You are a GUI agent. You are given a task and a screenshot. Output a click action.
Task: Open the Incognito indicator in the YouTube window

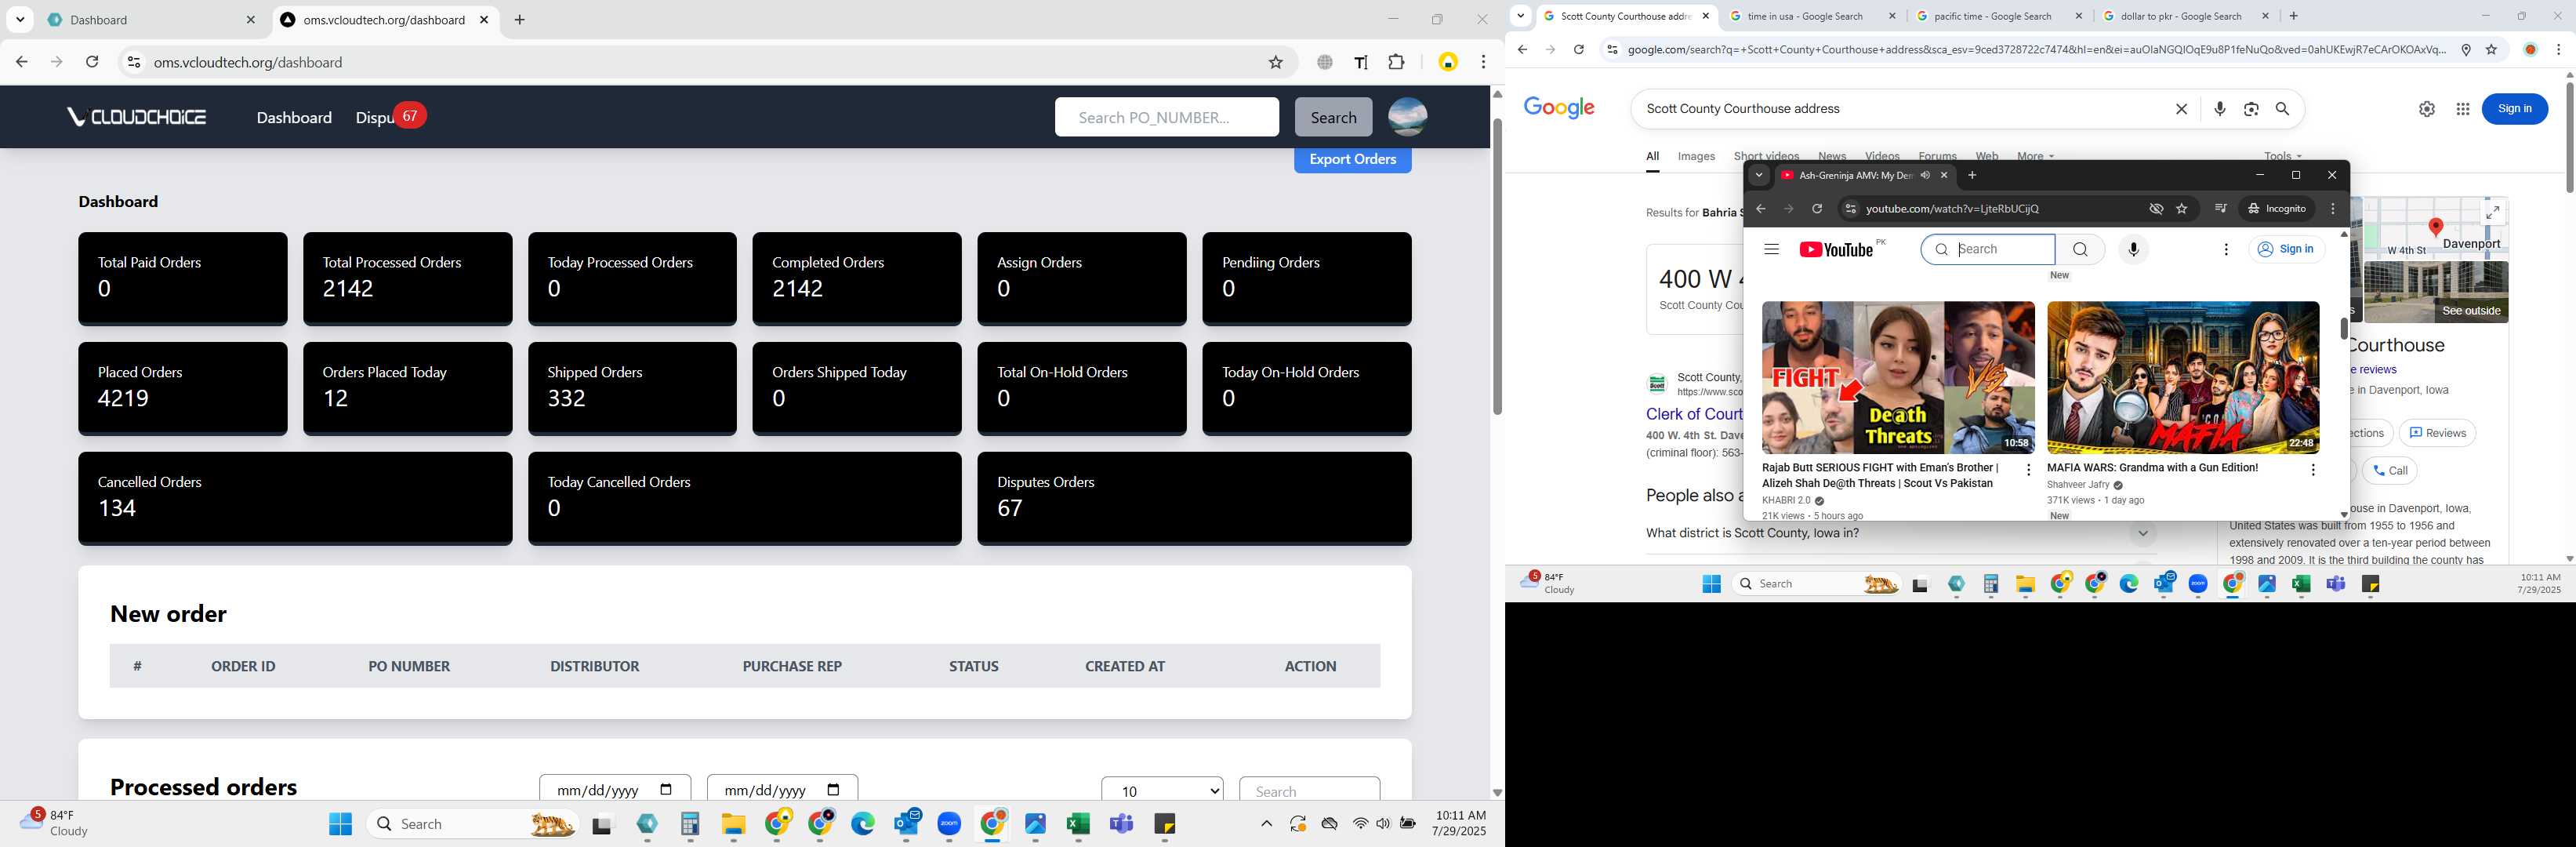[2277, 208]
